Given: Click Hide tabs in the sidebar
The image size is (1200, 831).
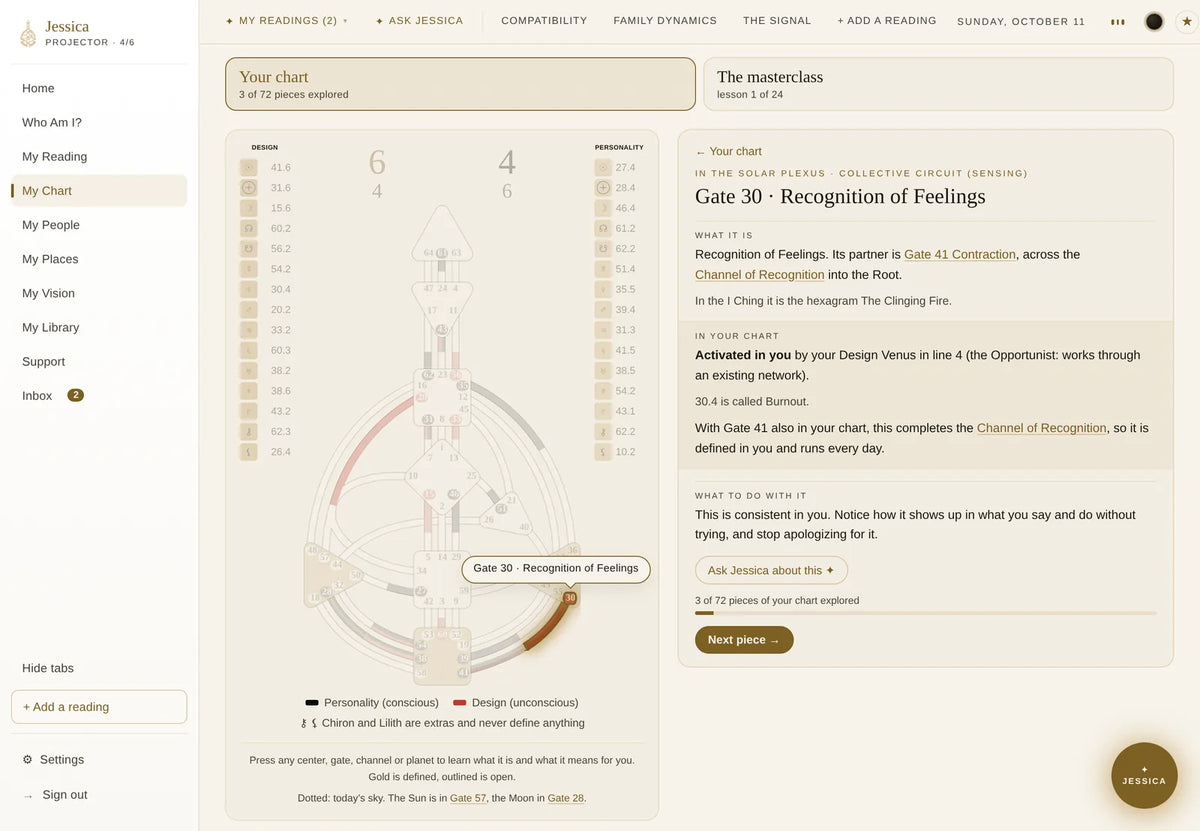Looking at the screenshot, I should click(48, 668).
